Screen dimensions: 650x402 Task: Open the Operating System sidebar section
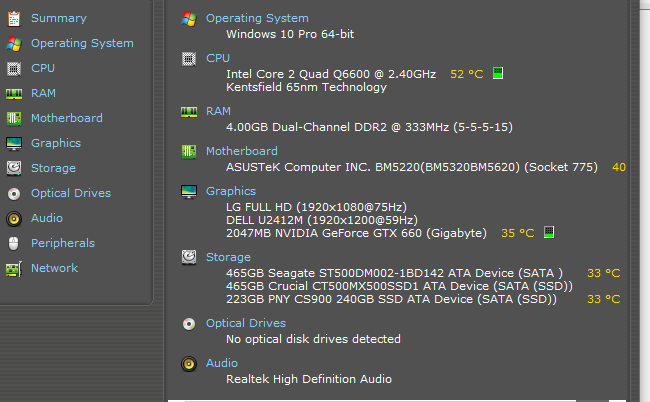pyautogui.click(x=82, y=43)
